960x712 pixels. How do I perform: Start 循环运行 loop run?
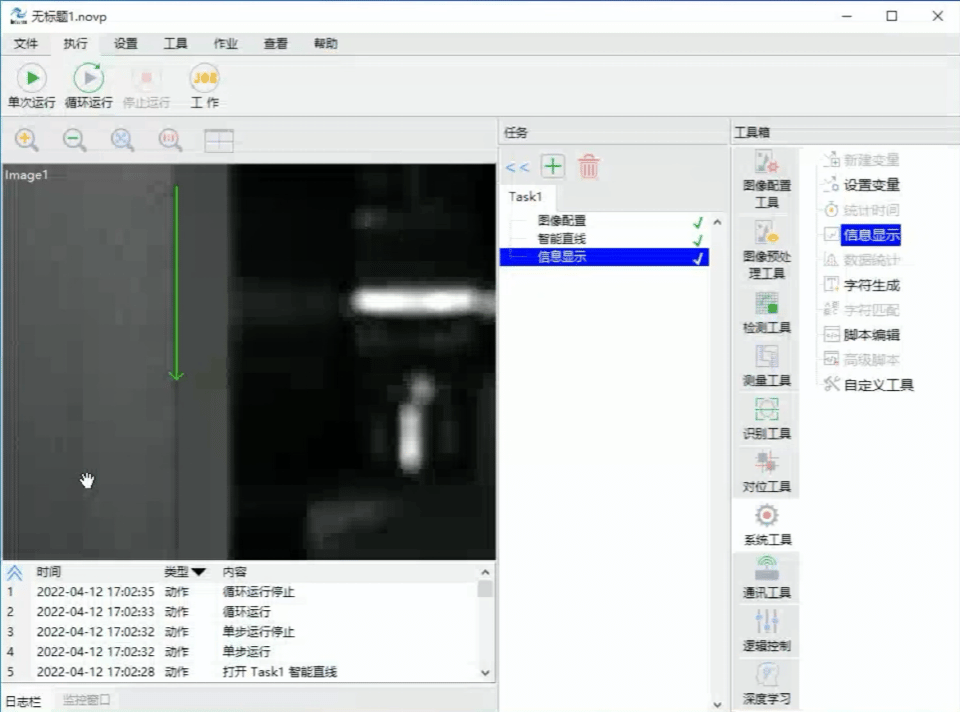[88, 78]
